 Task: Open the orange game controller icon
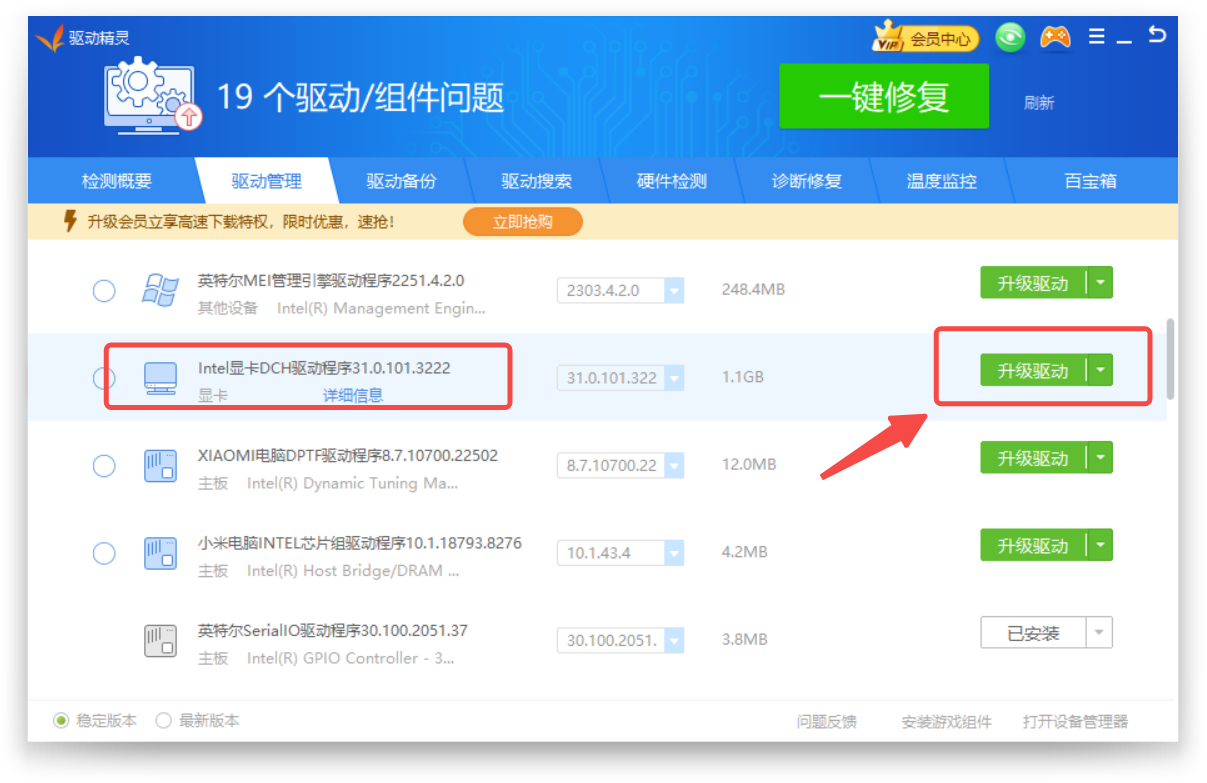tap(1054, 38)
